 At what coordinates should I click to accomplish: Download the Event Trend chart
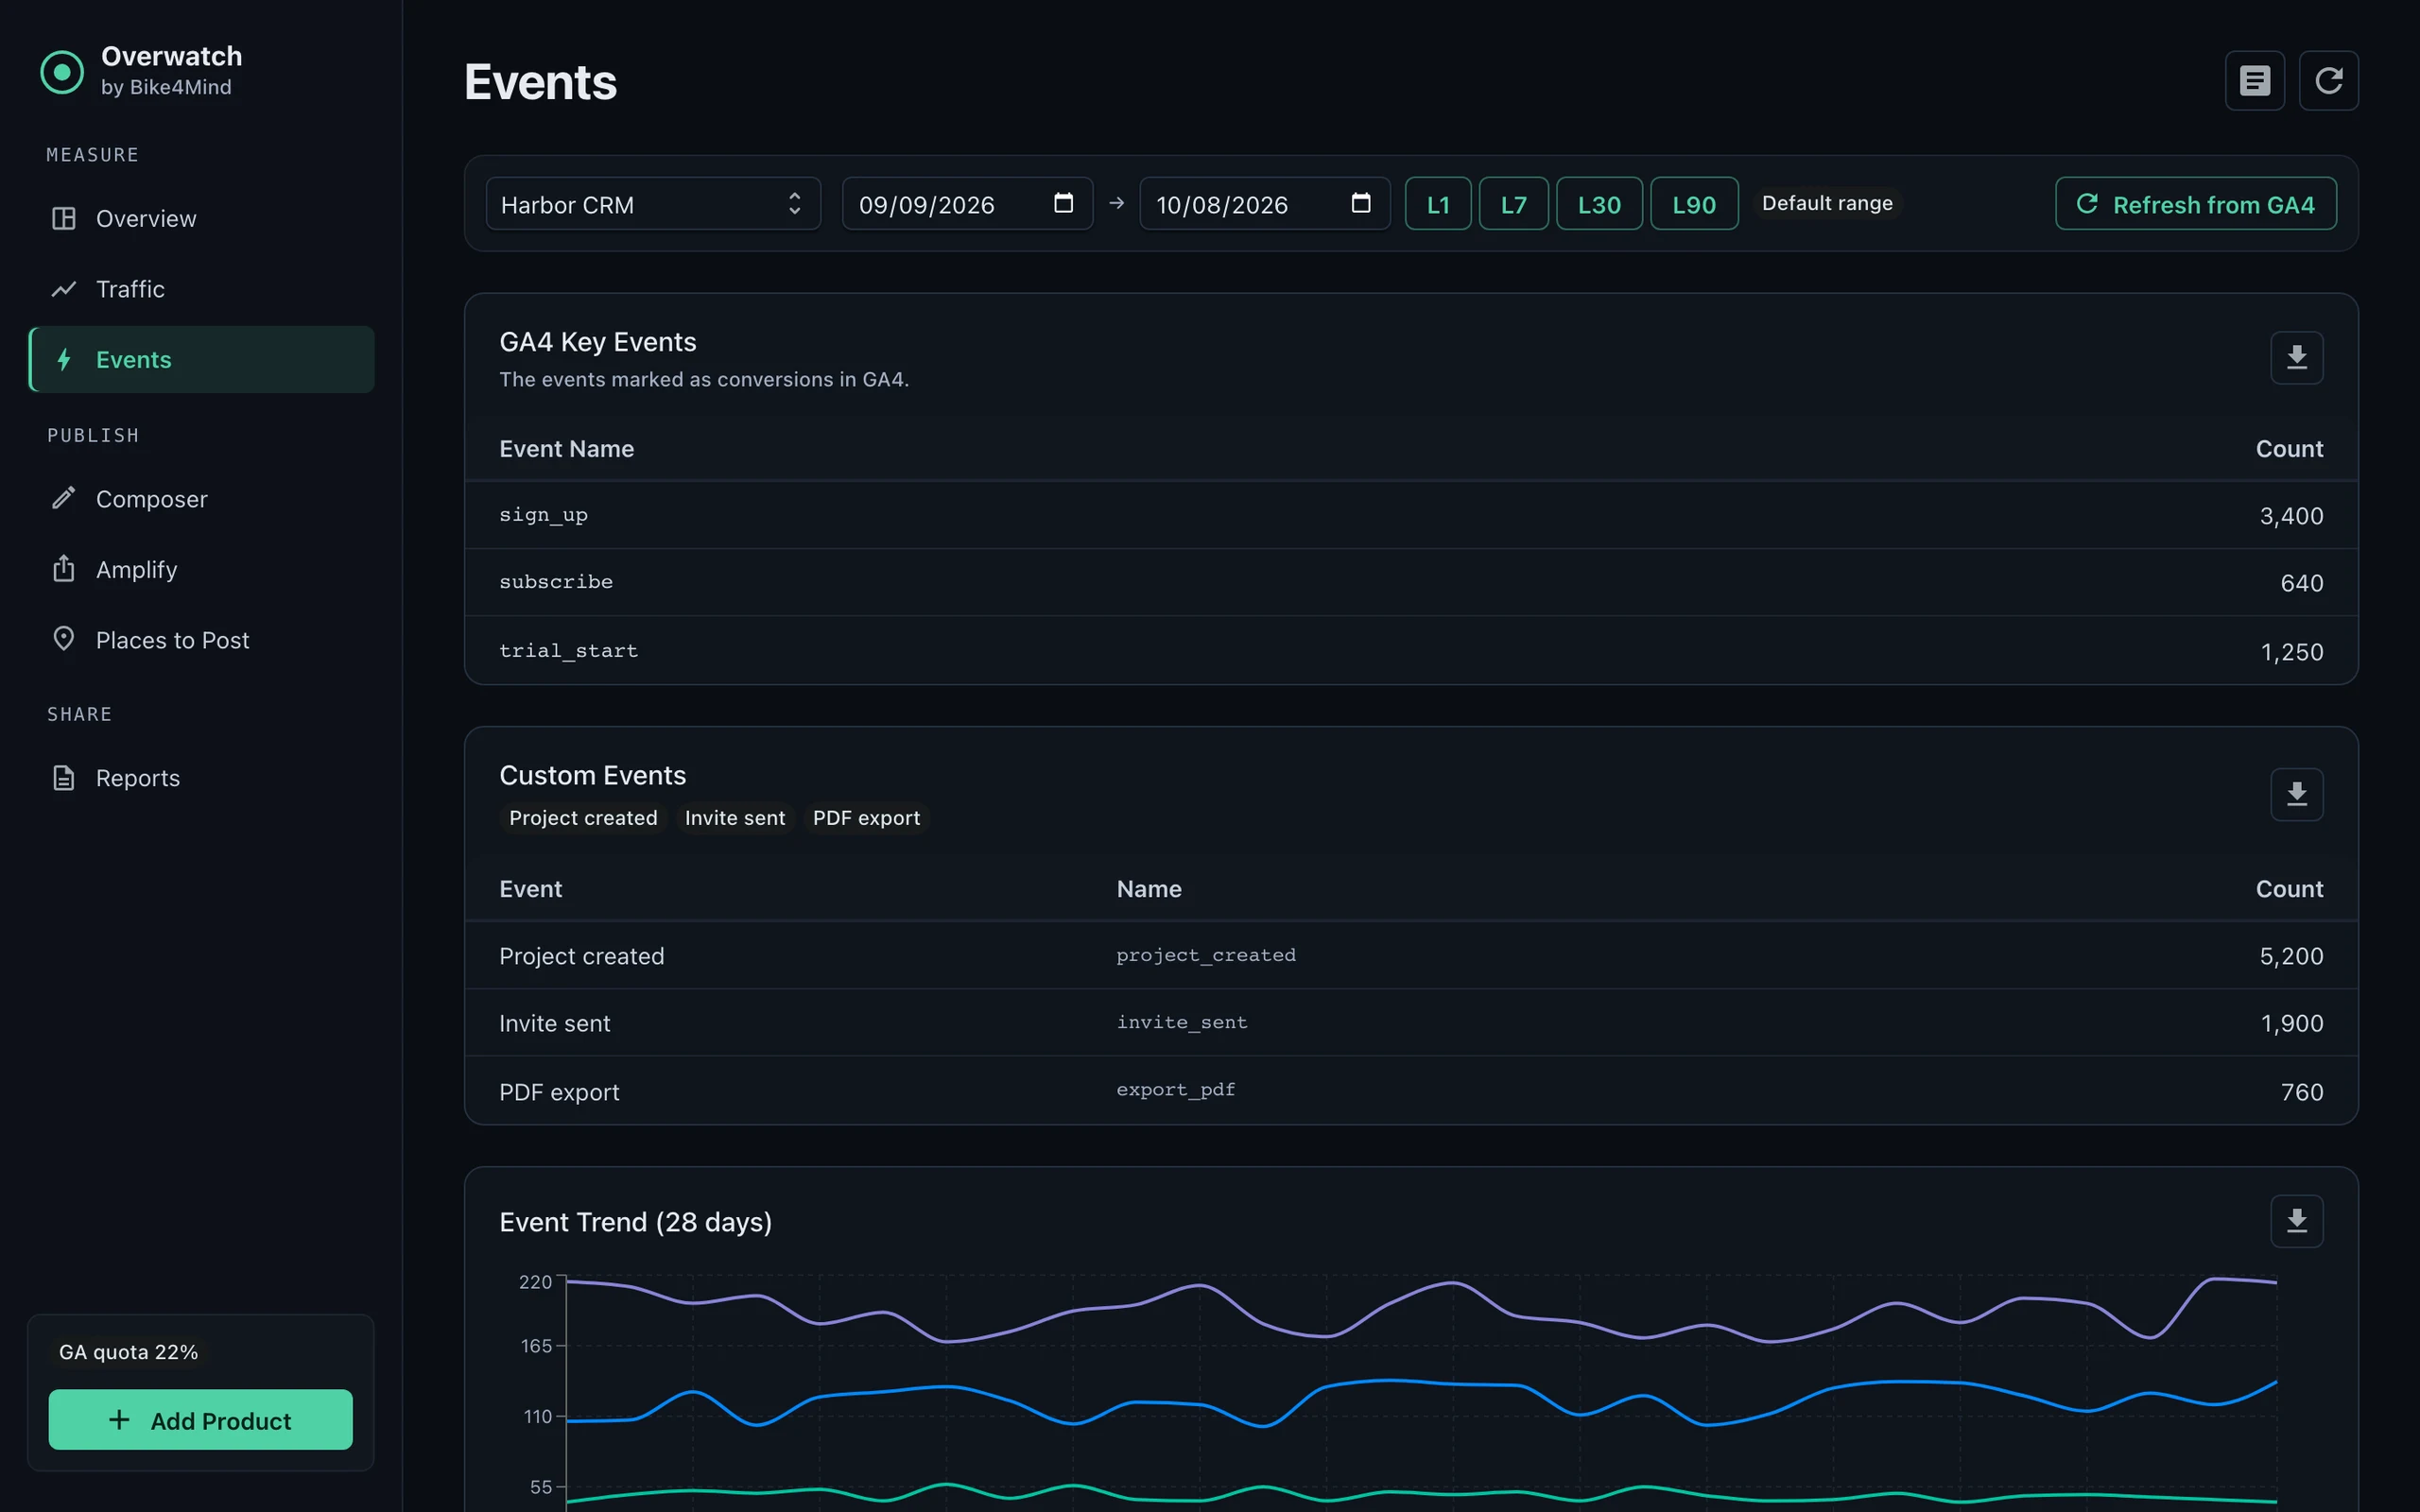(x=2296, y=1221)
